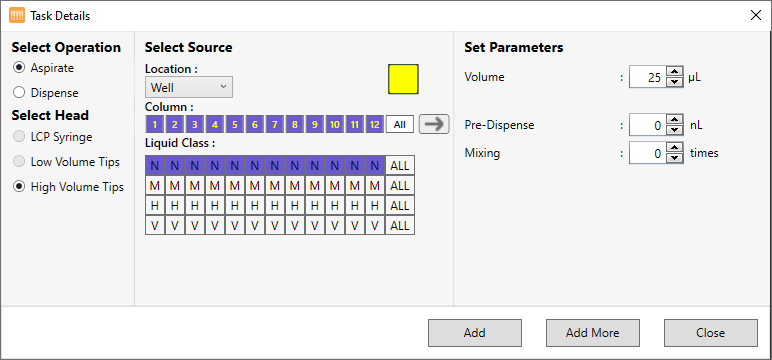Viewport: 772px width, 360px height.
Task: Increase Volume with the up arrow
Action: (x=675, y=72)
